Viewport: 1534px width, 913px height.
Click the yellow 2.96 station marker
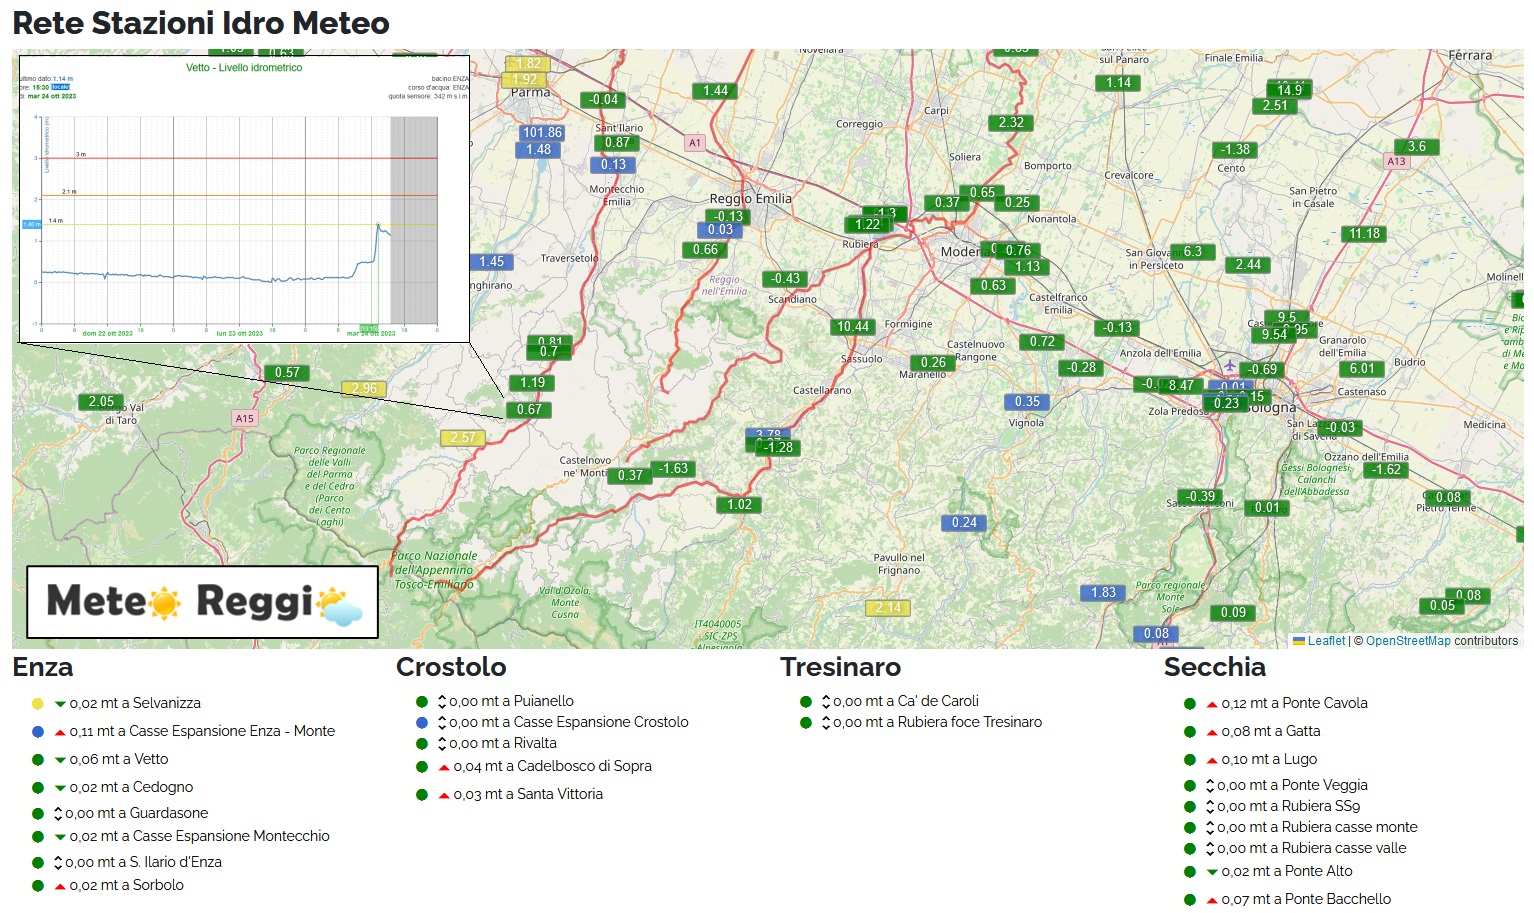click(x=364, y=389)
